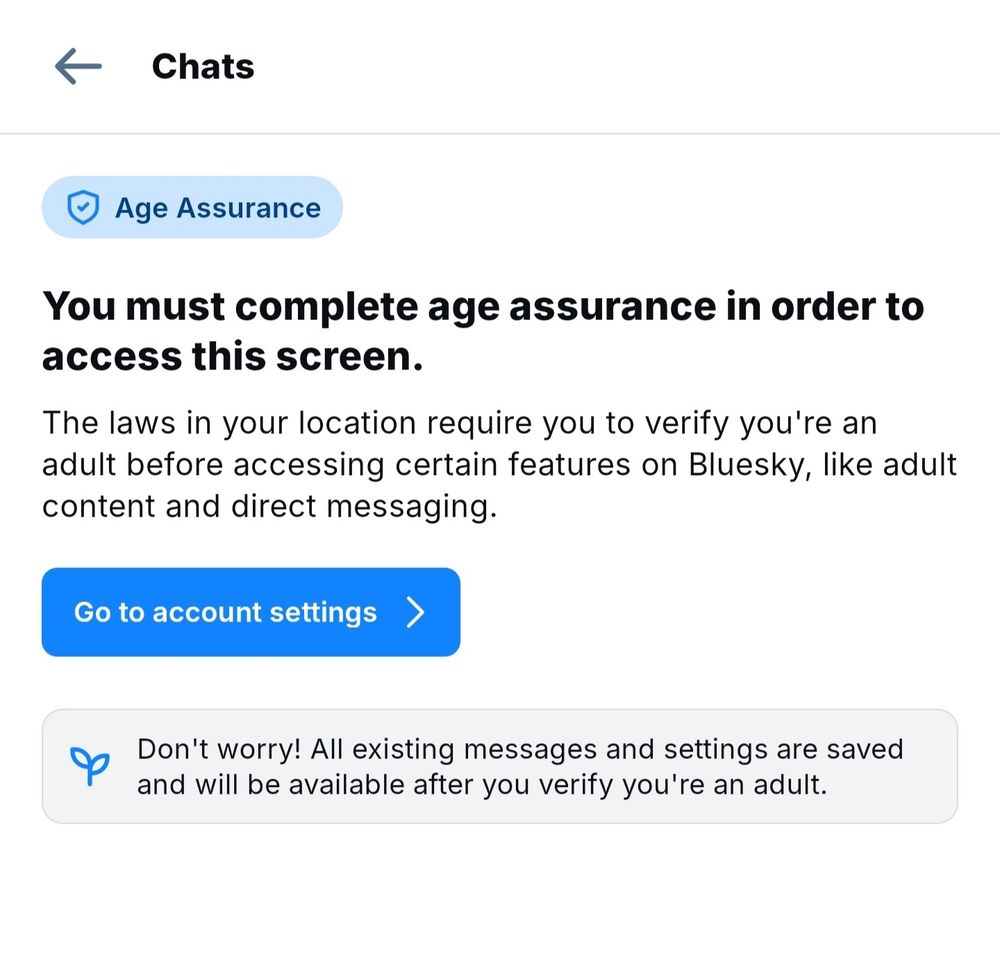The width and height of the screenshot is (1000, 980).
Task: Tap the Age Assurance pill badge
Action: pyautogui.click(x=191, y=207)
